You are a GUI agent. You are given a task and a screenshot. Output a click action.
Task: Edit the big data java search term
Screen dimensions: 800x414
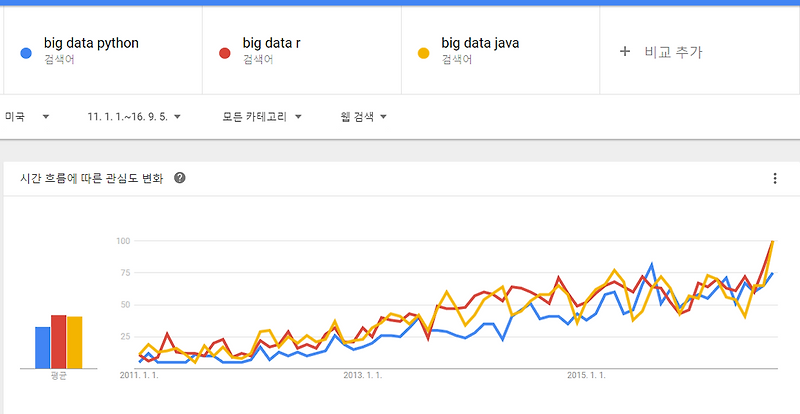click(x=480, y=43)
